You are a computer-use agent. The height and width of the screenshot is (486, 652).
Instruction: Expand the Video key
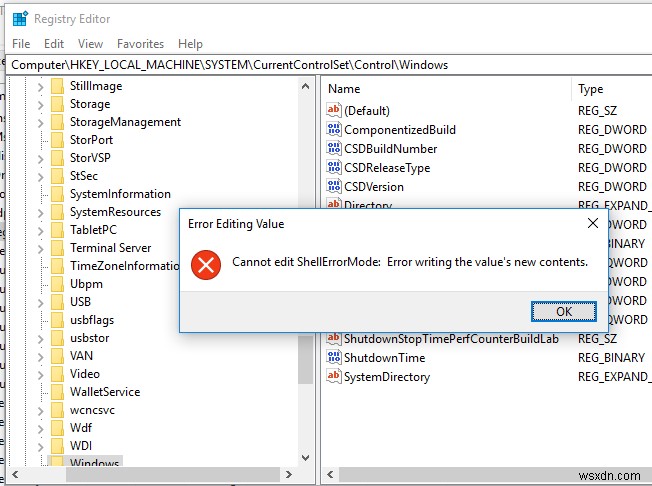(x=40, y=375)
